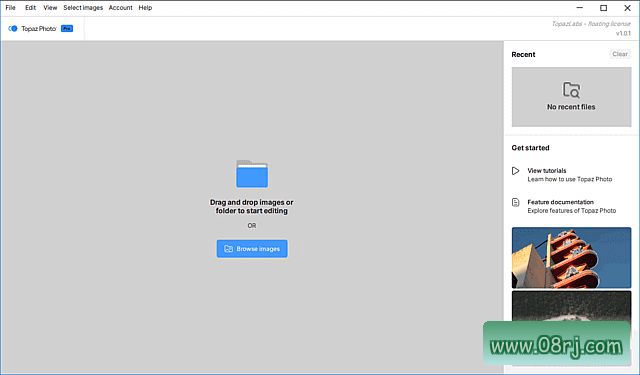Click the 'Learn how to use Topaz Photo' text
Viewport: 640px width, 375px height.
[x=570, y=179]
